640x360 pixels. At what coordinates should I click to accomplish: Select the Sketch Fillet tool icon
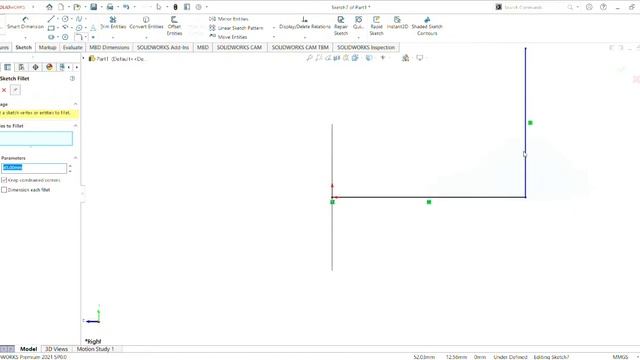pos(78,37)
